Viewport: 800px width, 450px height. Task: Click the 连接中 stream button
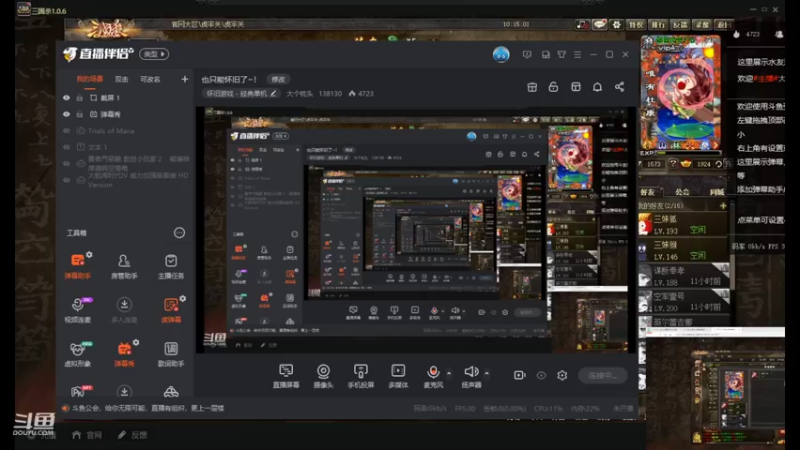(x=603, y=376)
